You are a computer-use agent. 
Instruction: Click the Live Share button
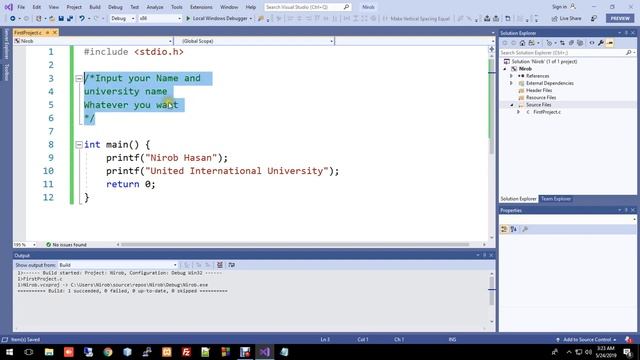coord(566,18)
